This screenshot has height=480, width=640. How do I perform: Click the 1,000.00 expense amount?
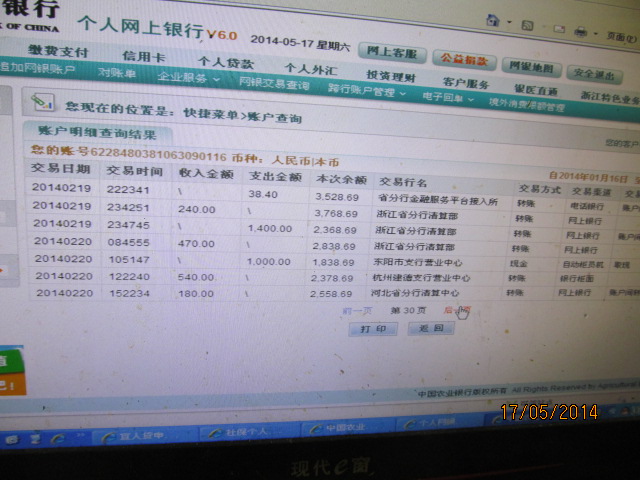click(269, 262)
